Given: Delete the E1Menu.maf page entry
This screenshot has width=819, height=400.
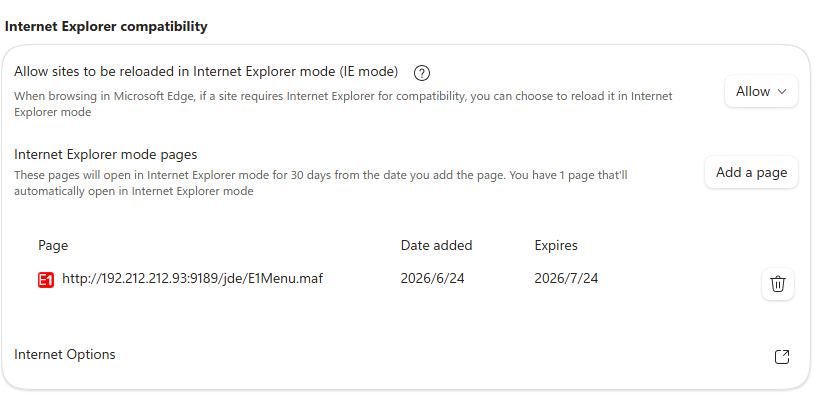Looking at the screenshot, I should point(778,284).
